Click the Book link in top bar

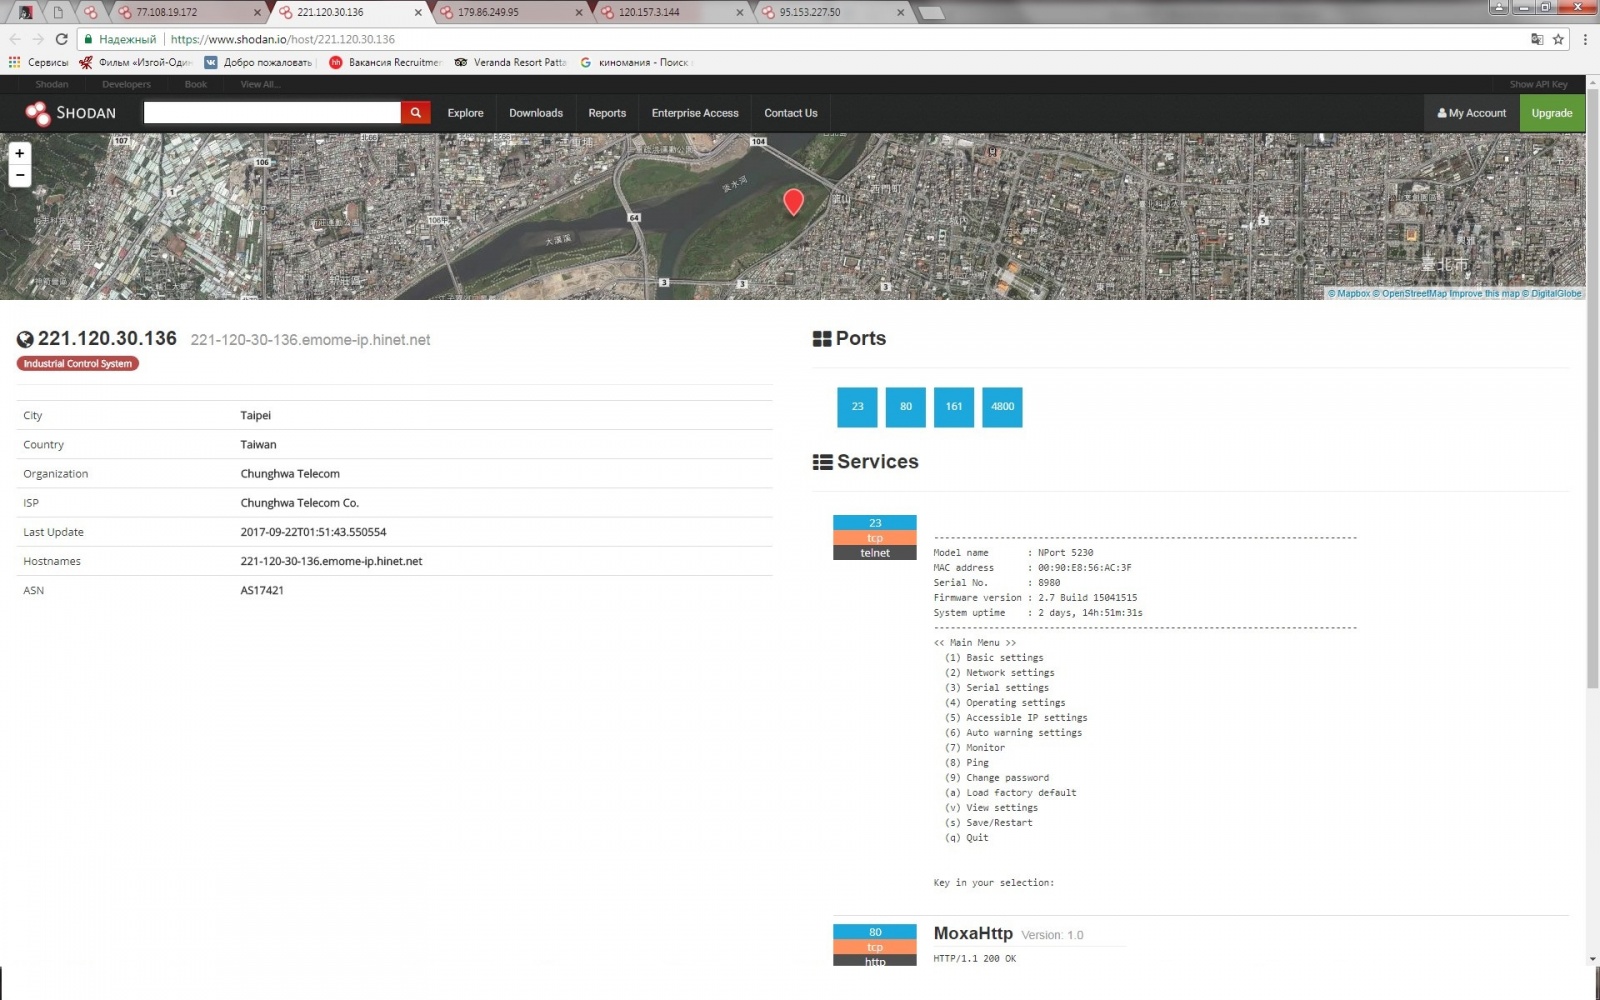coord(196,84)
